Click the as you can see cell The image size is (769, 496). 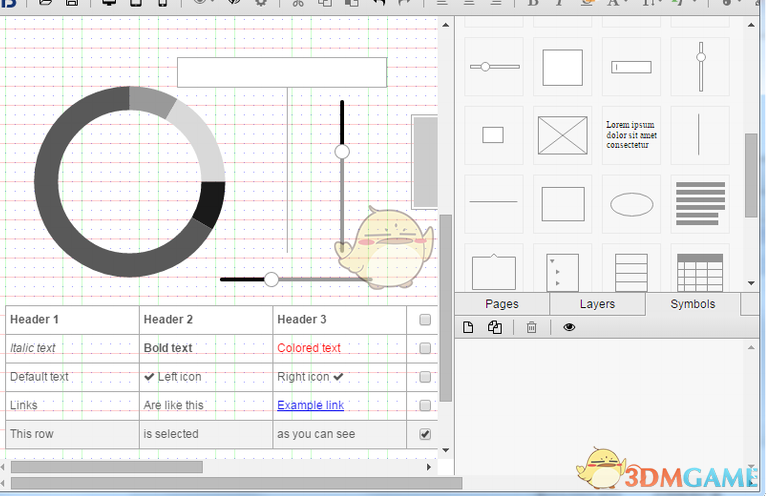tap(339, 434)
